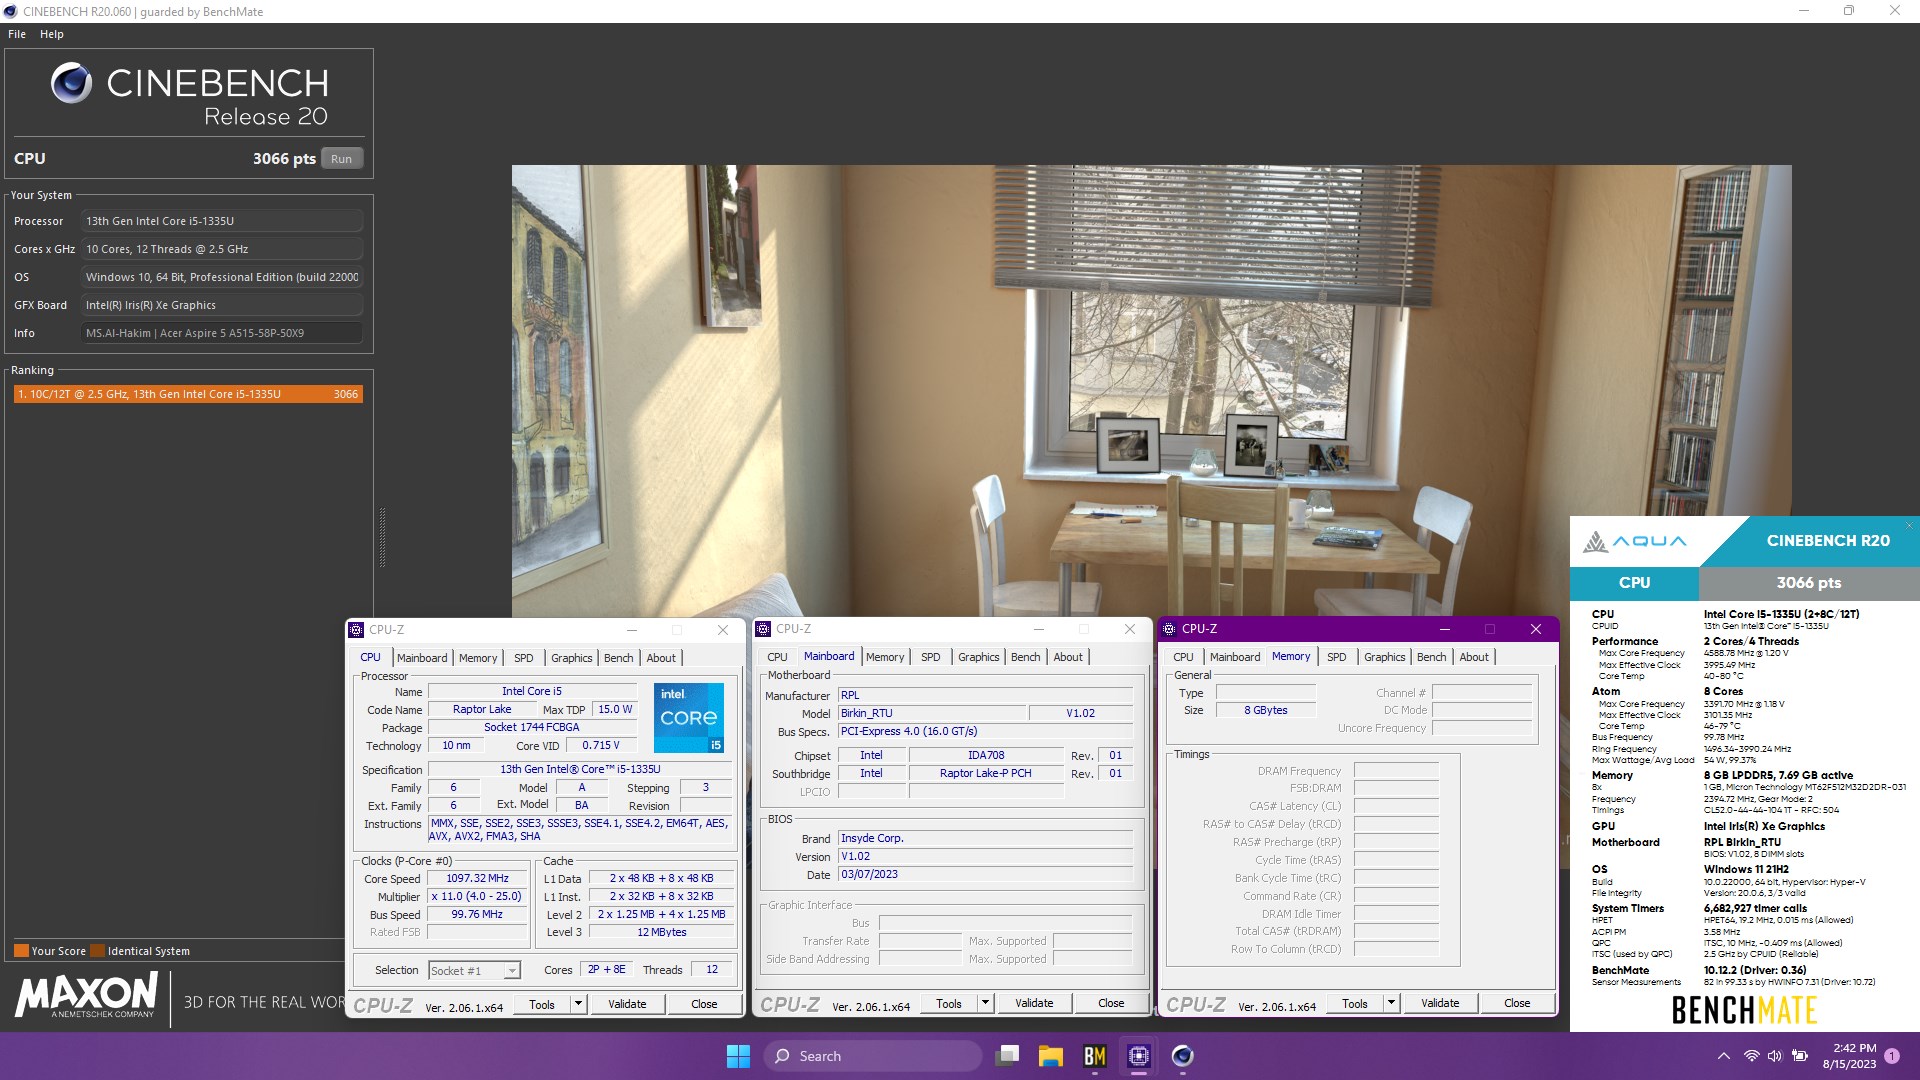
Task: Close the middle CPU-Z window
Action: point(1130,629)
